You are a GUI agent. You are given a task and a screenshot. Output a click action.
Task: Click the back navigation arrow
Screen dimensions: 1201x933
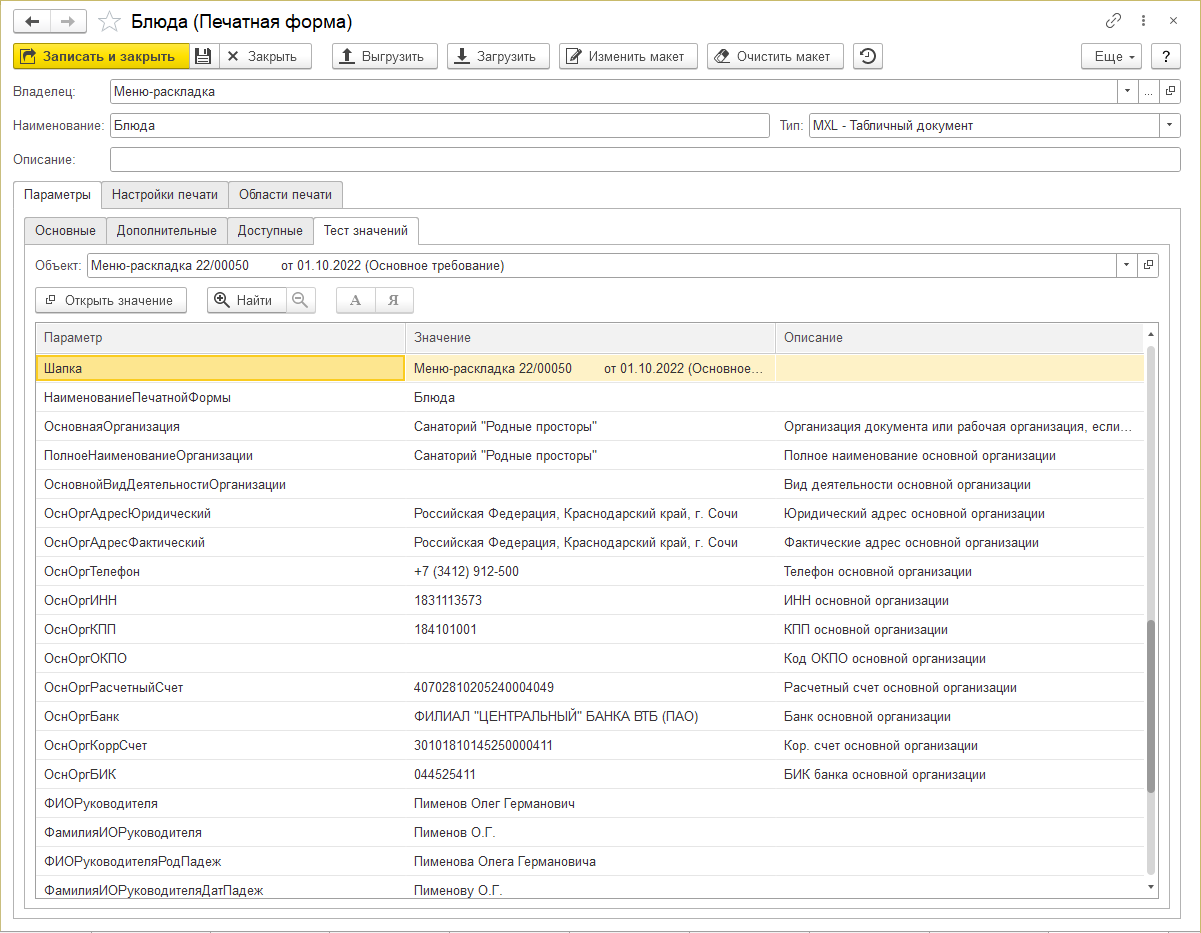coord(32,21)
